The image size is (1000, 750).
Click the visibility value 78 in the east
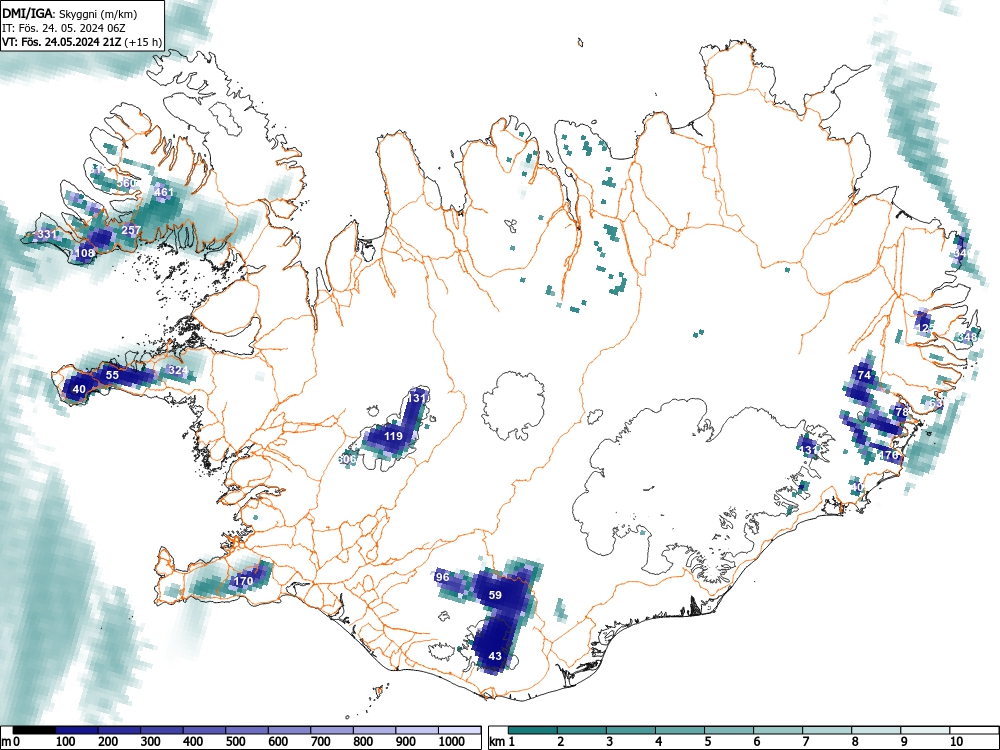901,412
